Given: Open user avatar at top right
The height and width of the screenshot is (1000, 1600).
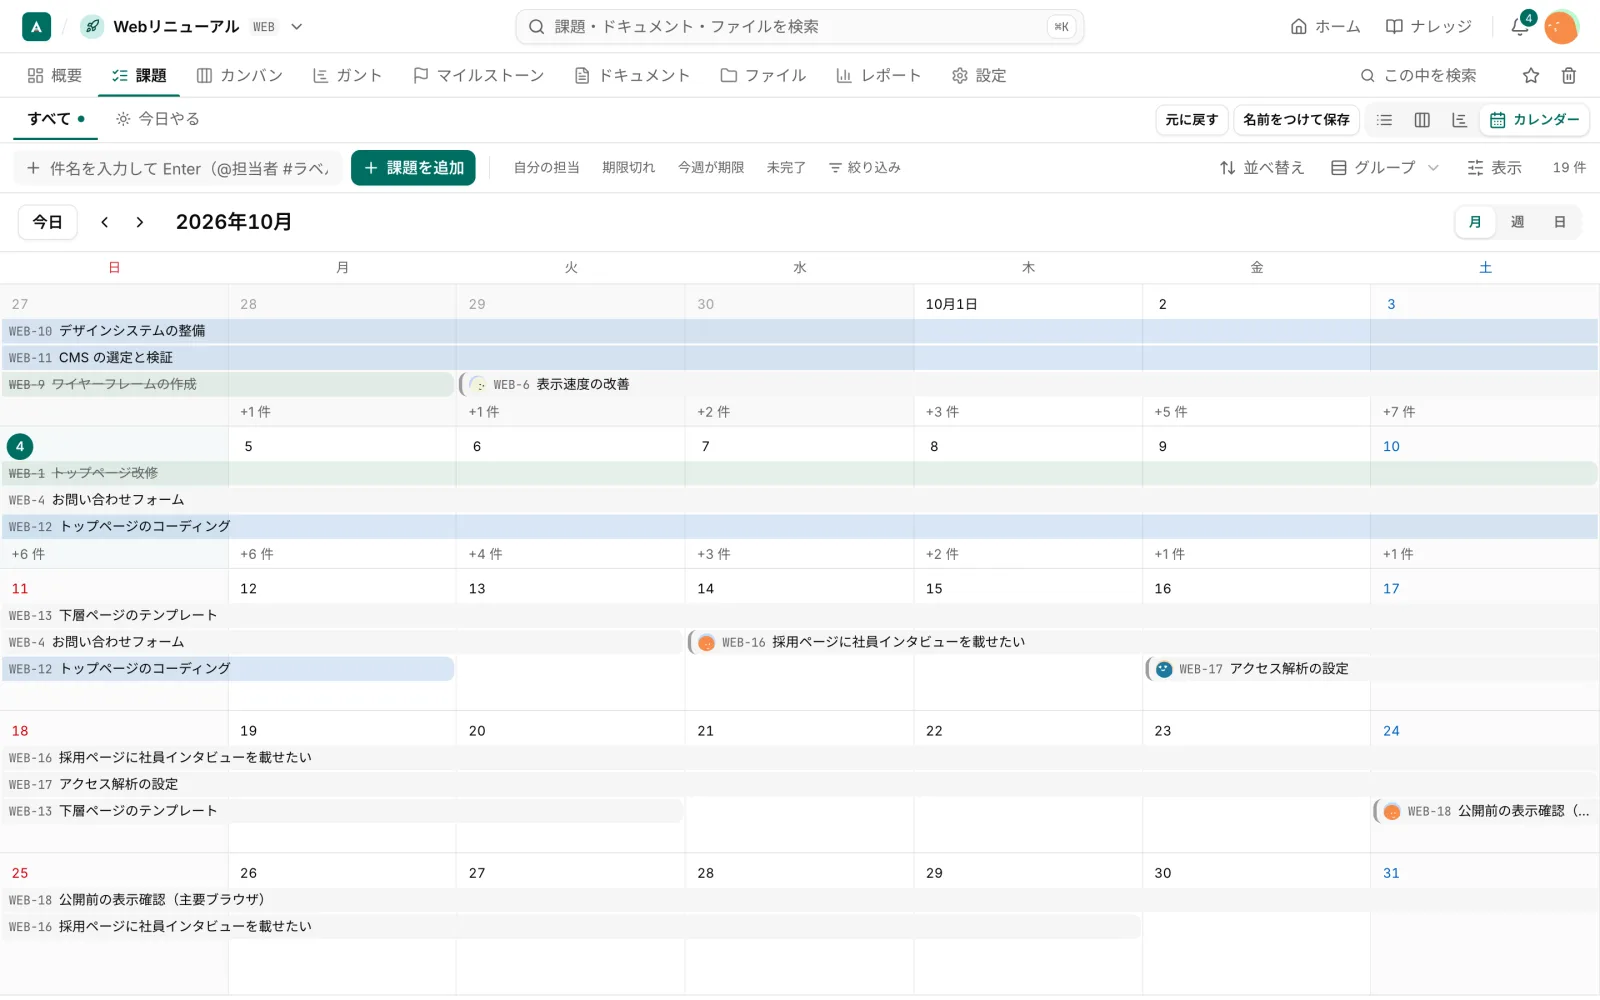Looking at the screenshot, I should pos(1561,27).
